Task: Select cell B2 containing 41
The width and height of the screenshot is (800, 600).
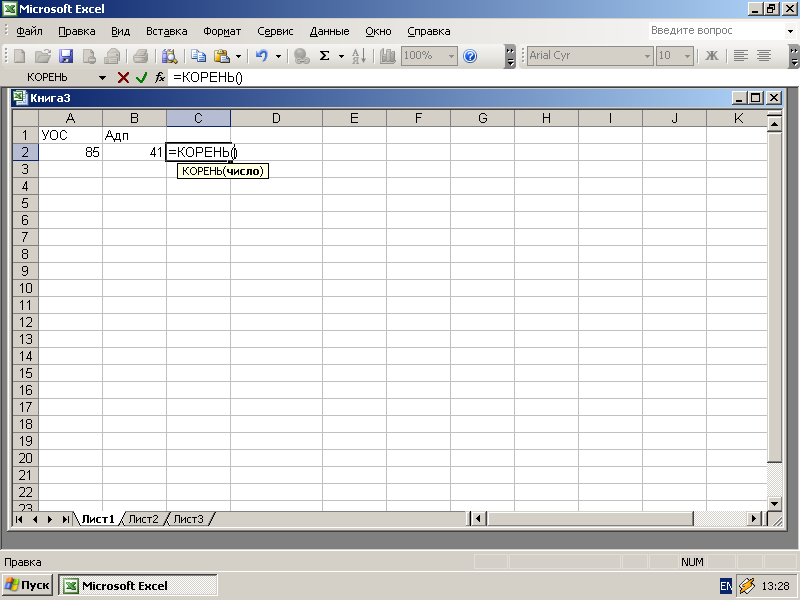Action: click(134, 152)
